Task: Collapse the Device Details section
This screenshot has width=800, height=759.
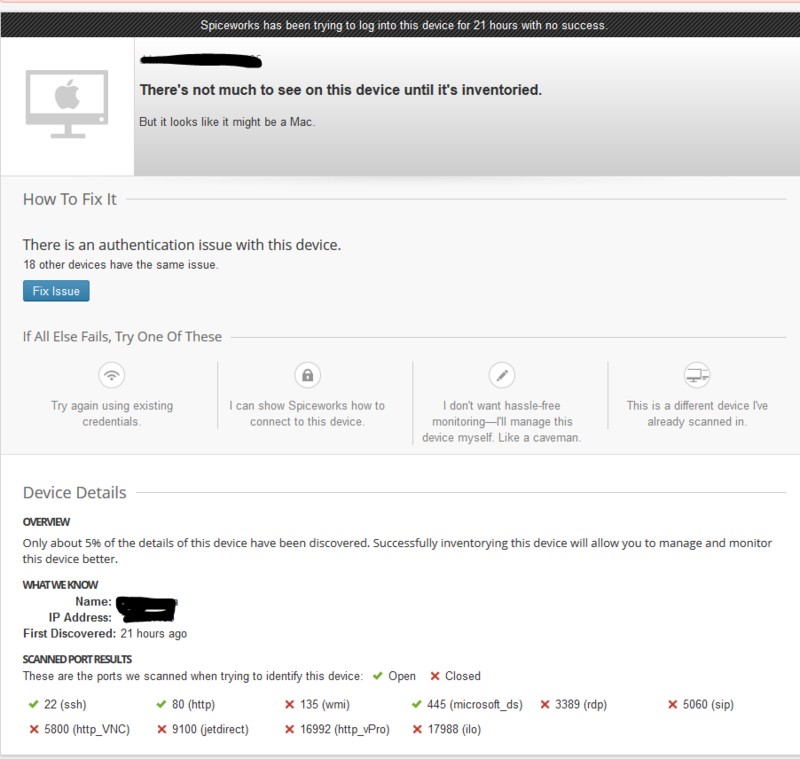Action: 74,492
